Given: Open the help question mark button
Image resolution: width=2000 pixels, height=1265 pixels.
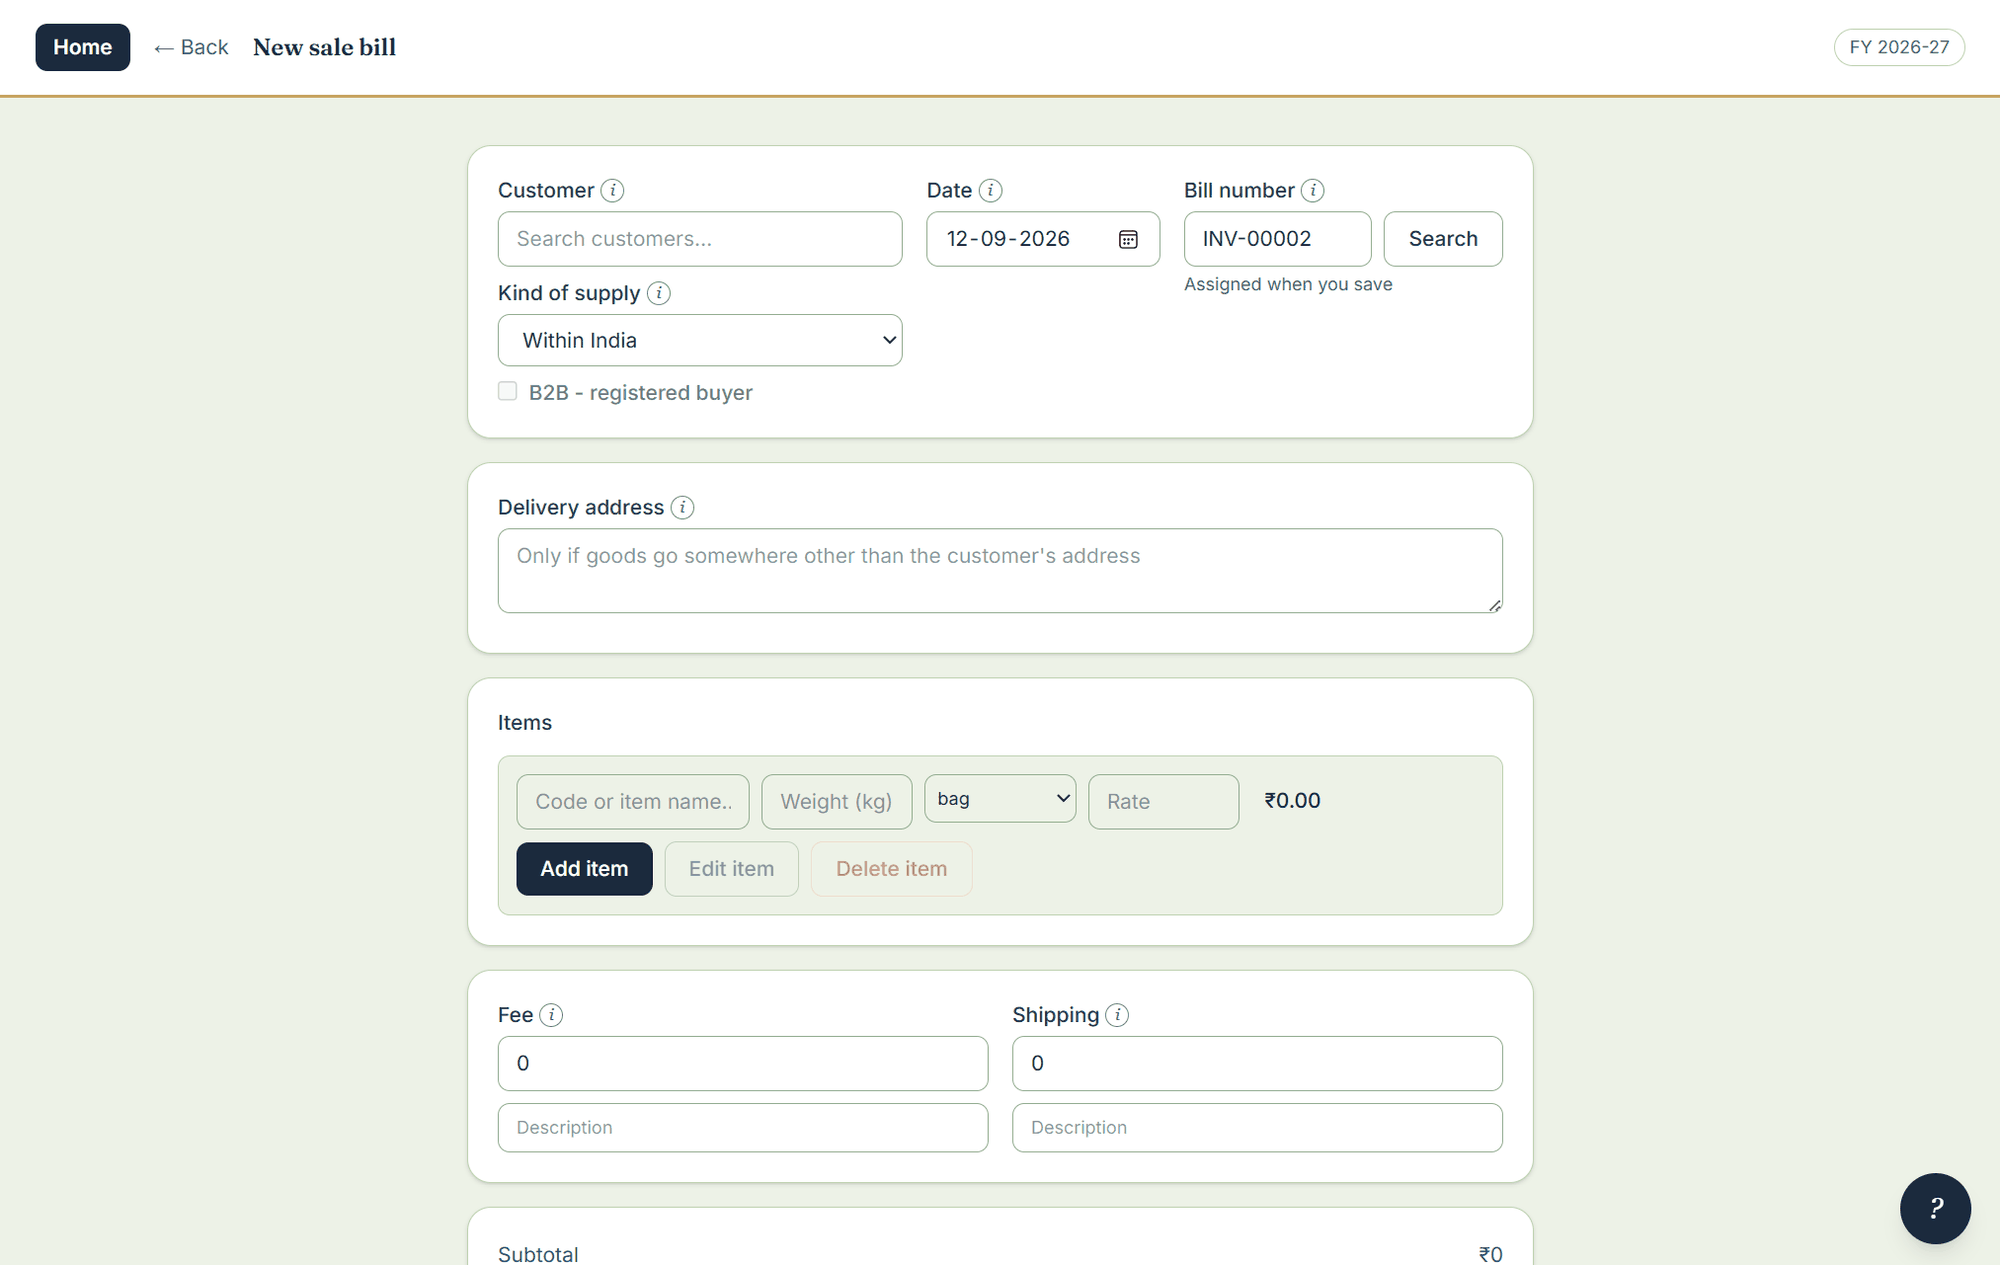Looking at the screenshot, I should [x=1935, y=1208].
